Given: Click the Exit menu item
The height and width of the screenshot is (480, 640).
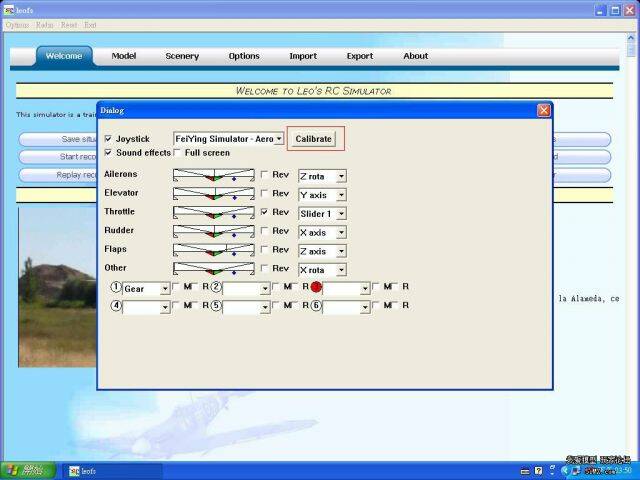Looking at the screenshot, I should [x=90, y=25].
